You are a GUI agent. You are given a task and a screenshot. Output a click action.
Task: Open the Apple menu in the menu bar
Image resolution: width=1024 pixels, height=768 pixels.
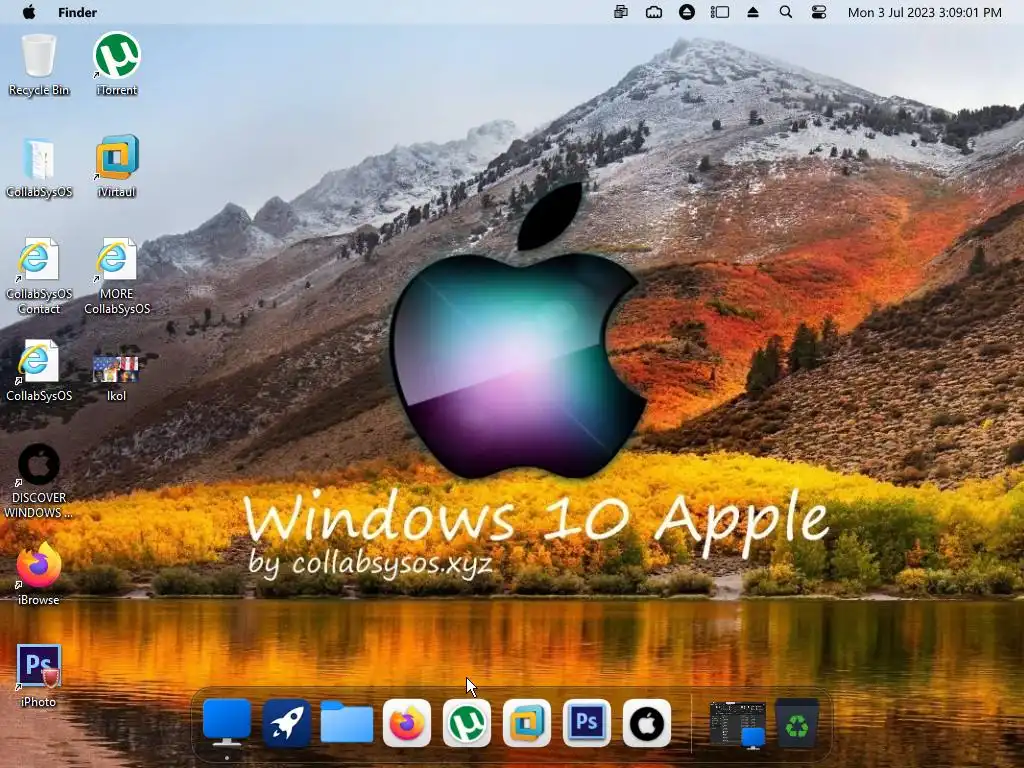pos(29,12)
